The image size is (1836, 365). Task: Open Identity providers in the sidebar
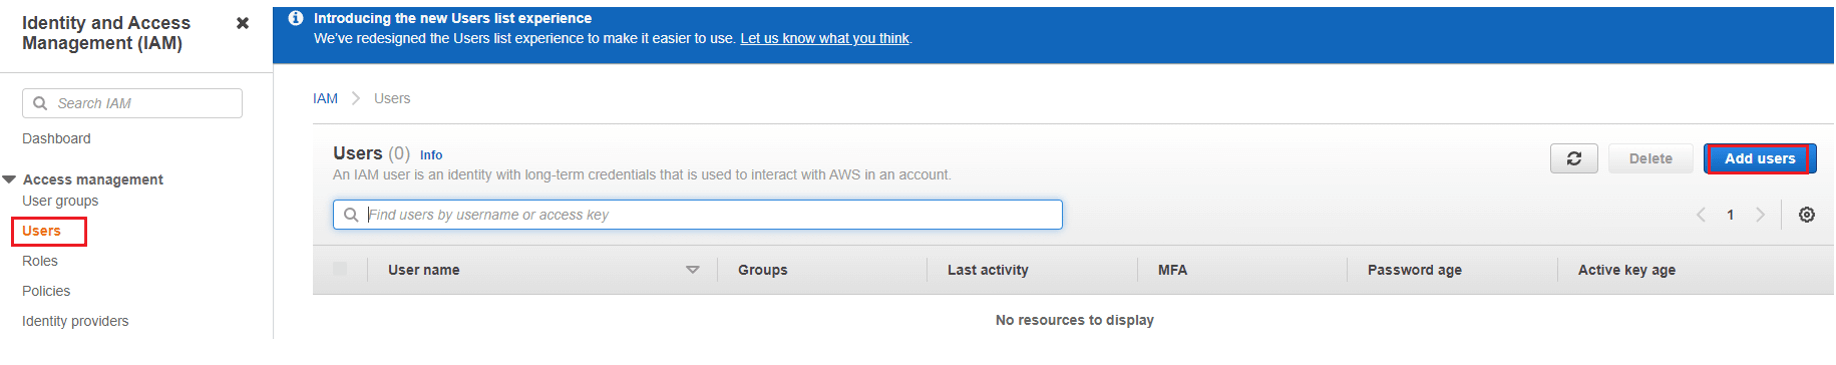(x=75, y=321)
